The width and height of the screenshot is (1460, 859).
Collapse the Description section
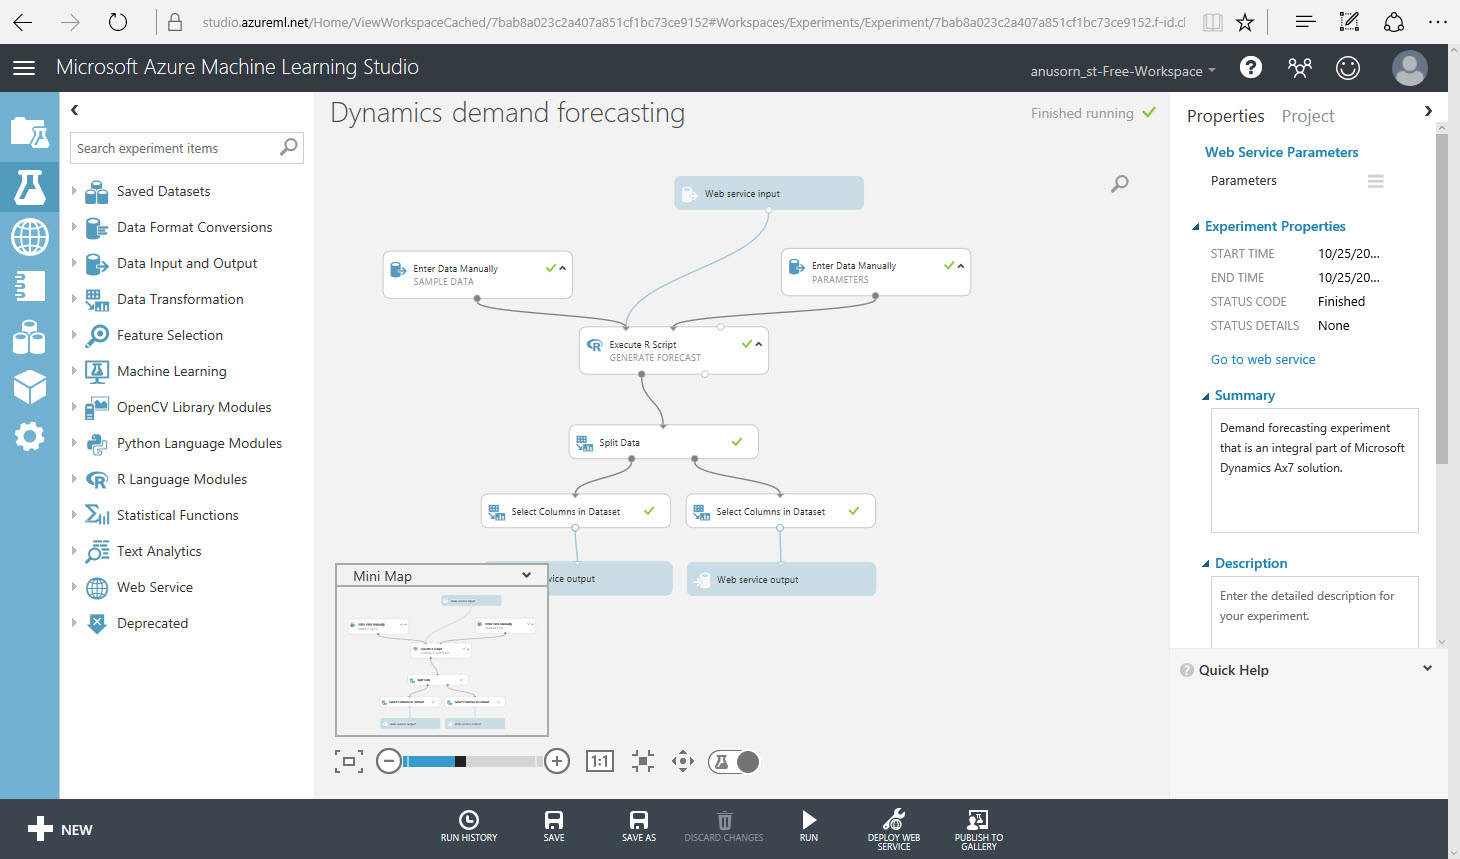click(x=1206, y=564)
